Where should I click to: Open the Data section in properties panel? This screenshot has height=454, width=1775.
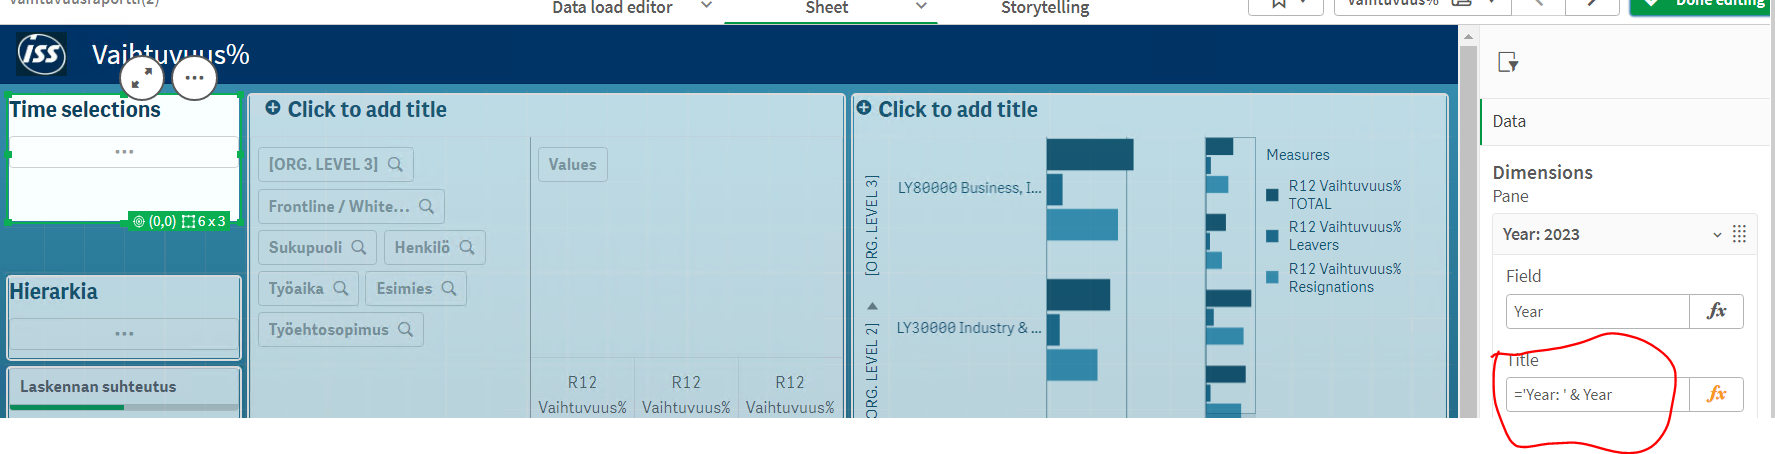(x=1509, y=121)
